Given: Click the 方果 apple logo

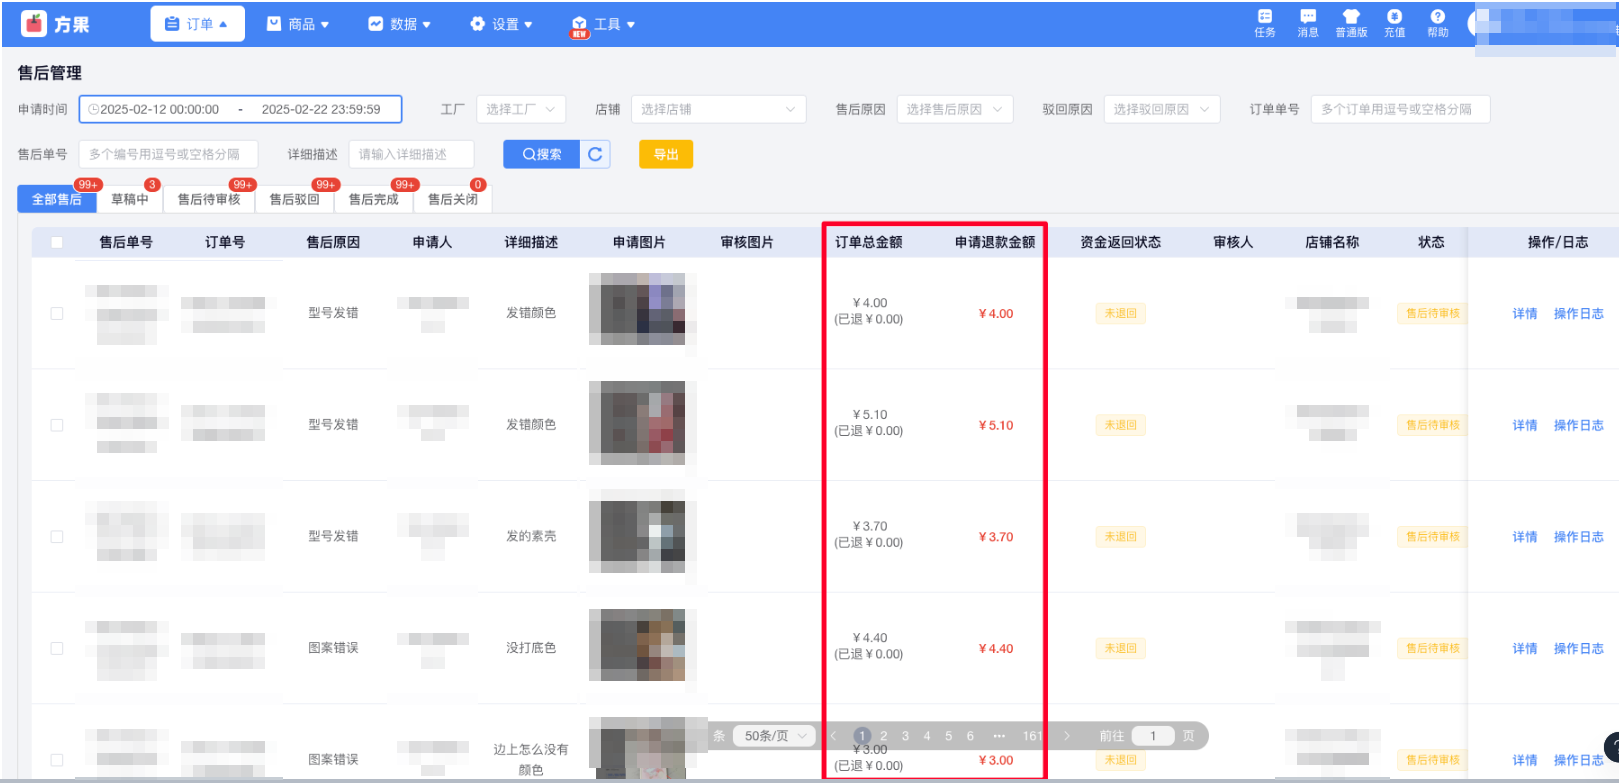Looking at the screenshot, I should point(35,24).
